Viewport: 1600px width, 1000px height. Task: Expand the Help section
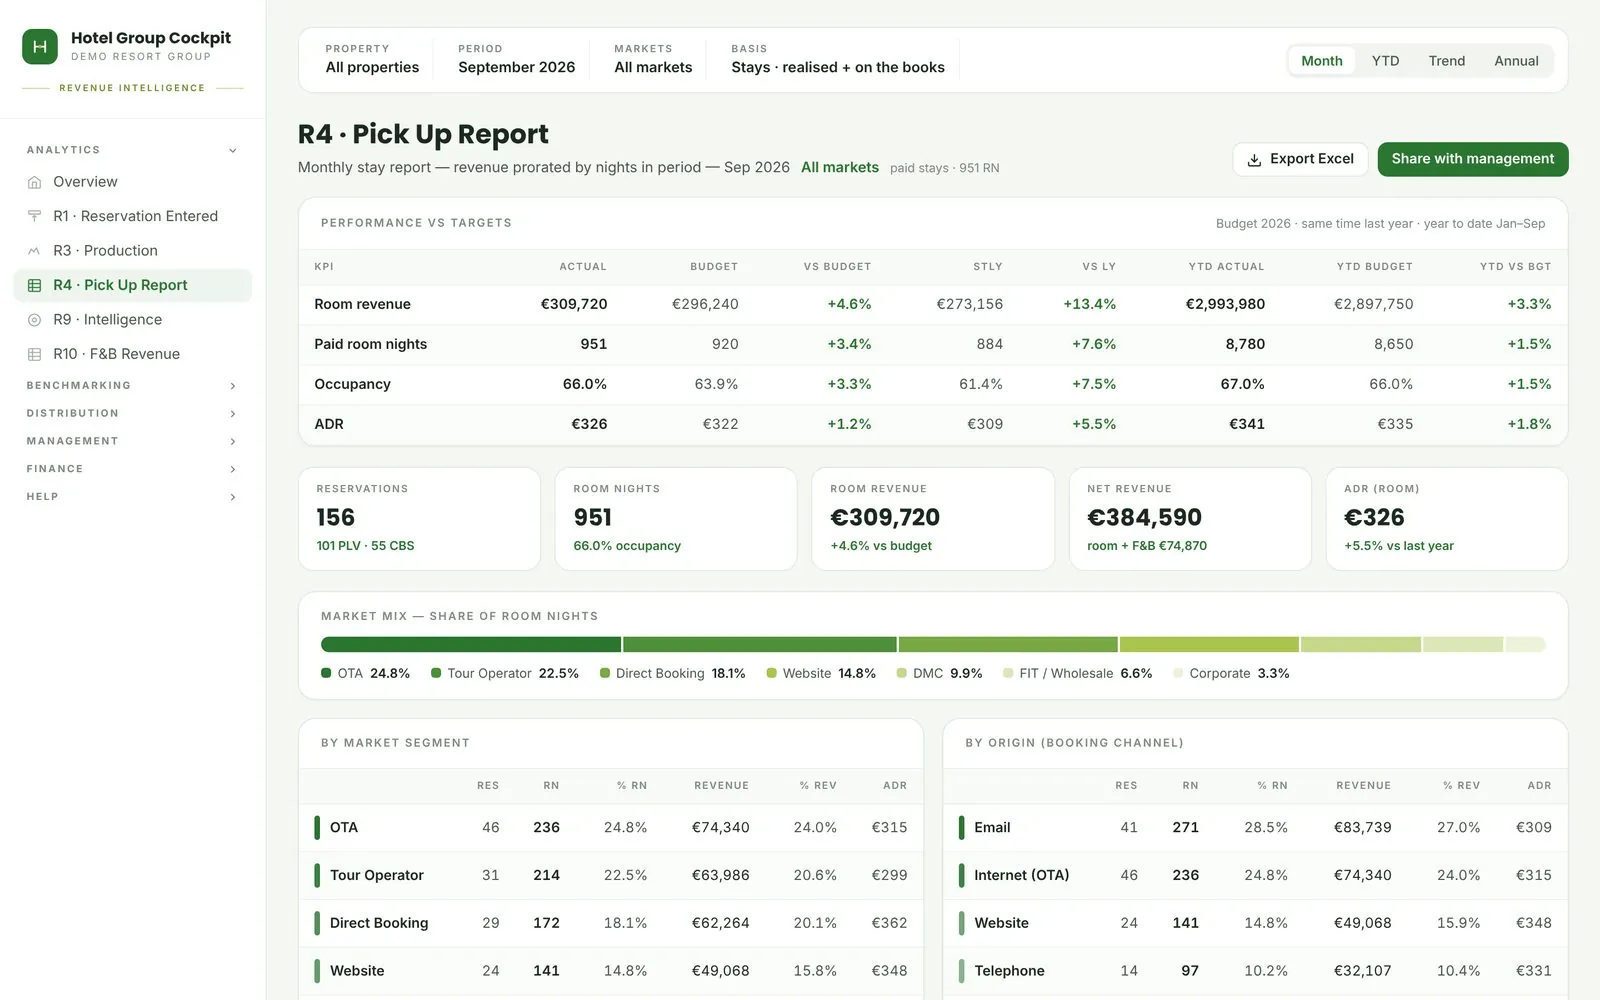coord(132,497)
